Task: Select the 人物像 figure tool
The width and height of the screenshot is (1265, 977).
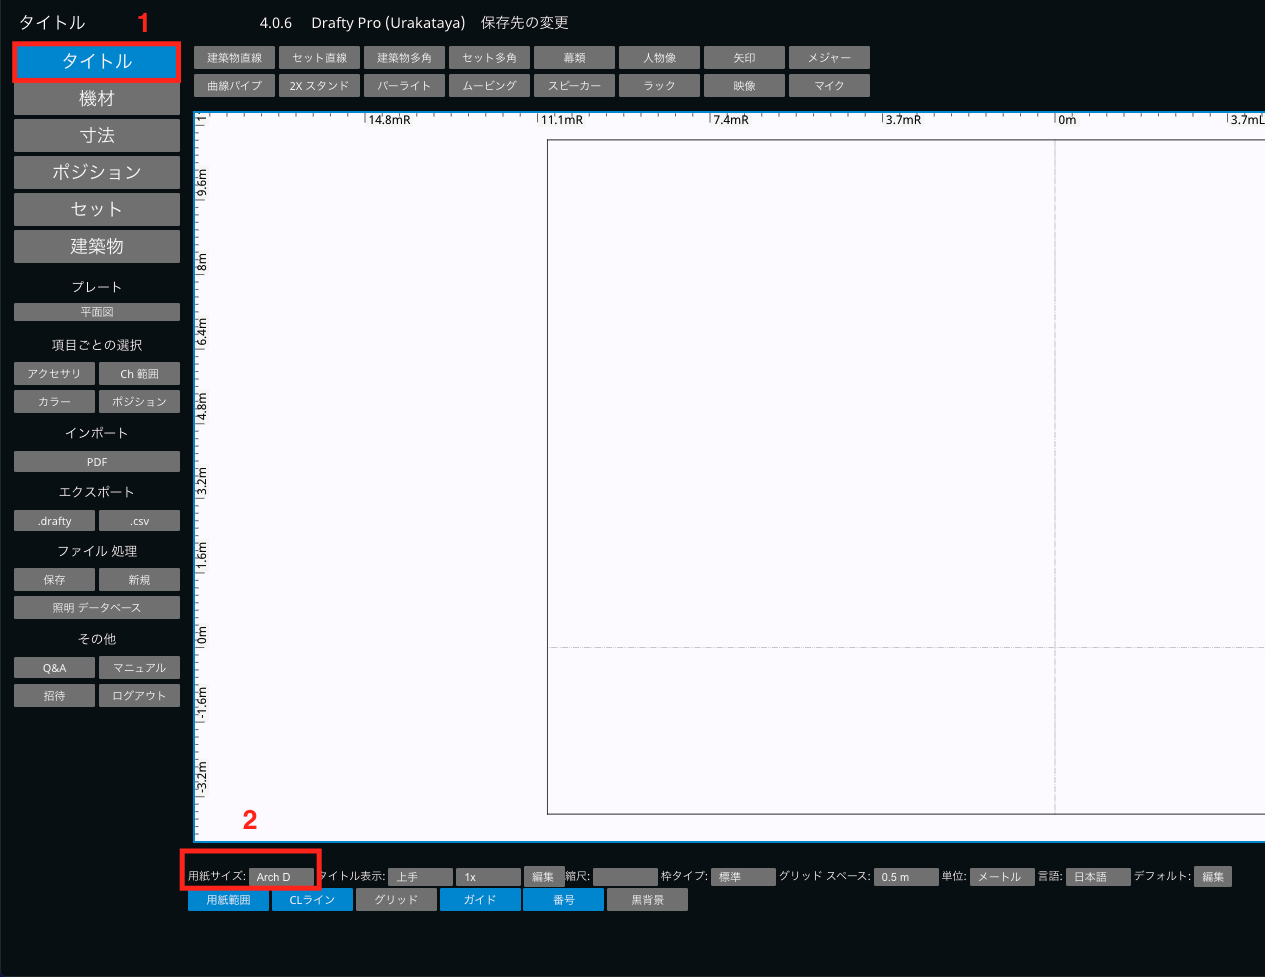Action: point(659,58)
